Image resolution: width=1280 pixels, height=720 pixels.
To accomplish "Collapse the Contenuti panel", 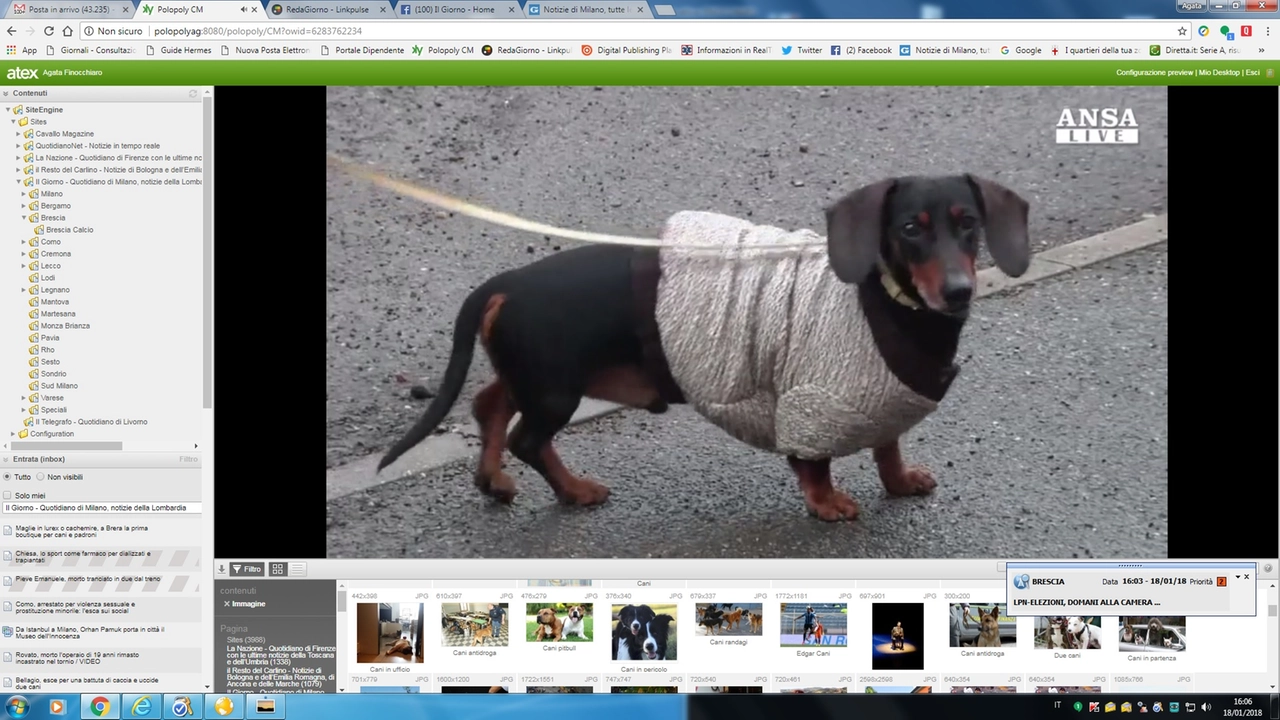I will tap(7, 93).
